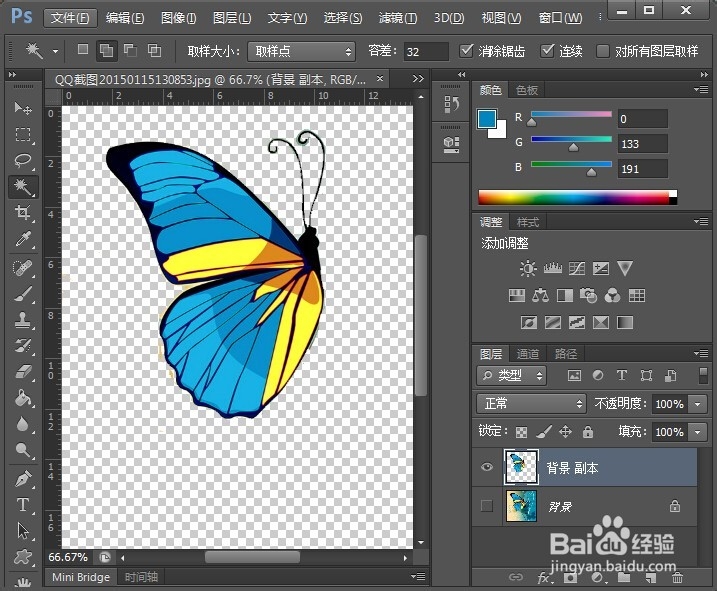Open History panel icon
The width and height of the screenshot is (717, 591).
pos(451,104)
